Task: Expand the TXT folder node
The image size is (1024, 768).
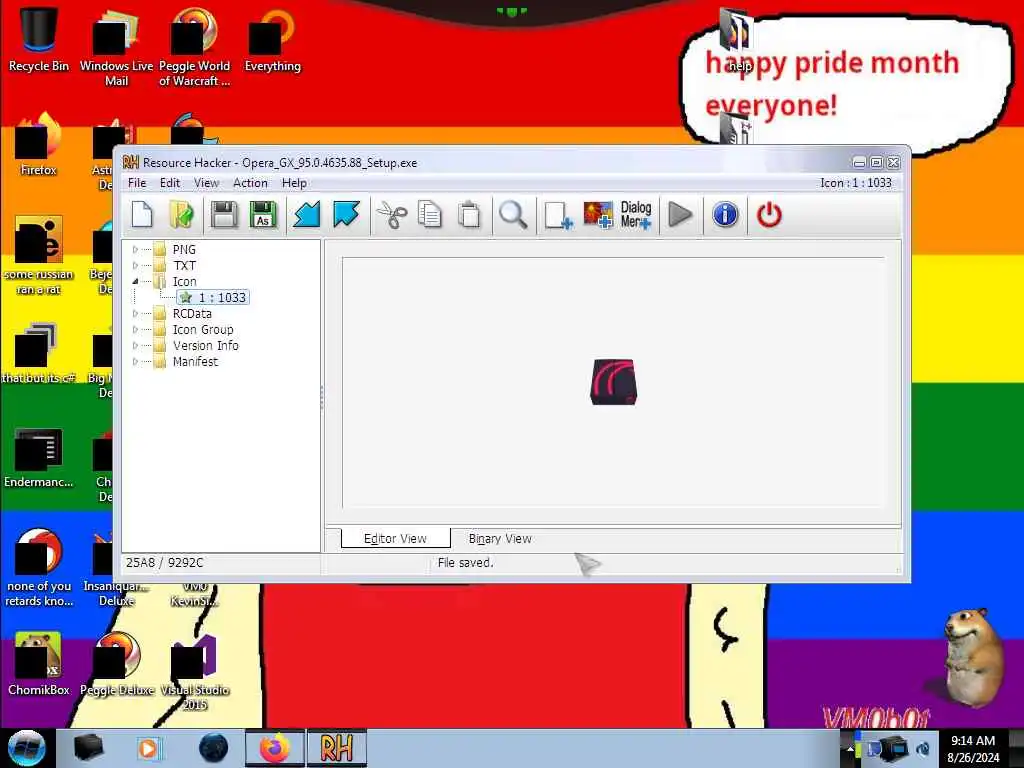Action: point(135,265)
